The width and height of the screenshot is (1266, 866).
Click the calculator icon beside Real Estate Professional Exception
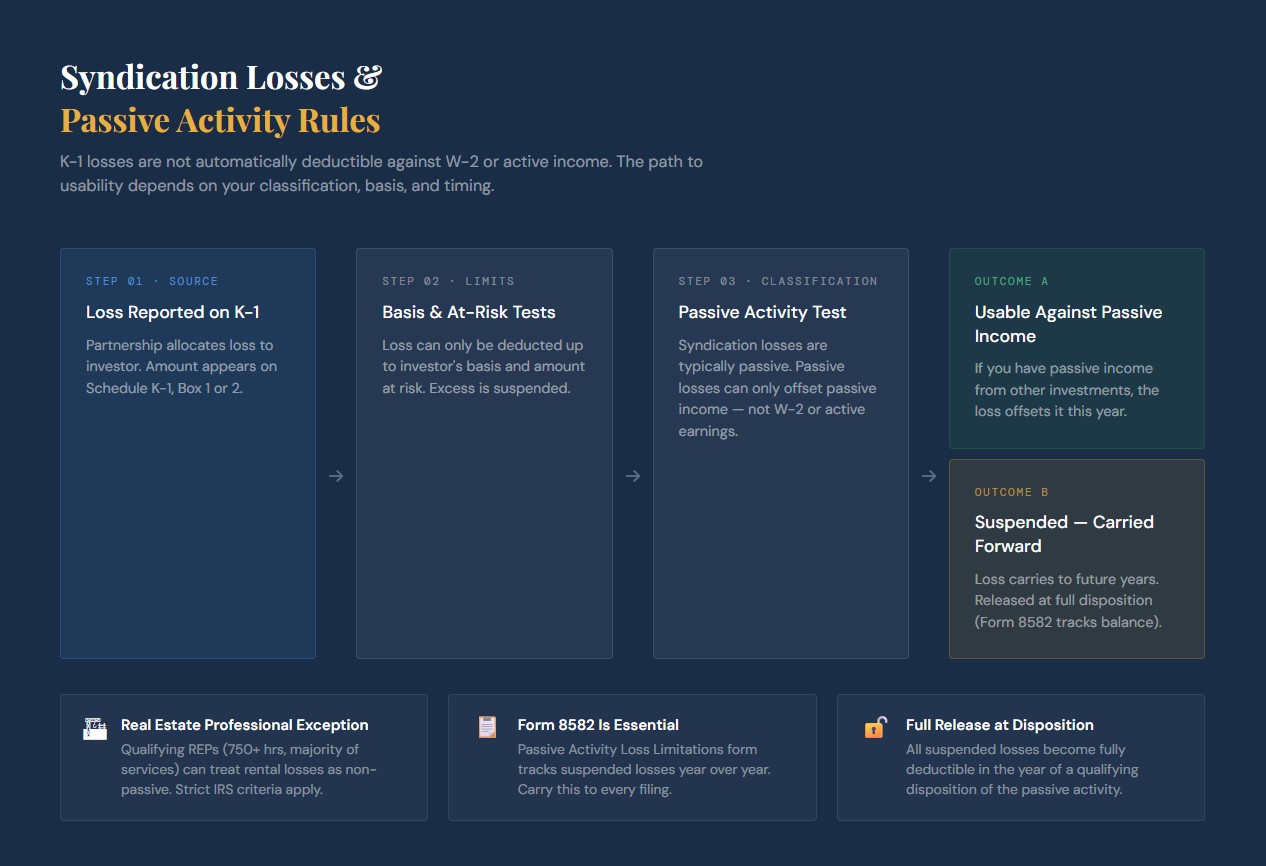point(95,729)
